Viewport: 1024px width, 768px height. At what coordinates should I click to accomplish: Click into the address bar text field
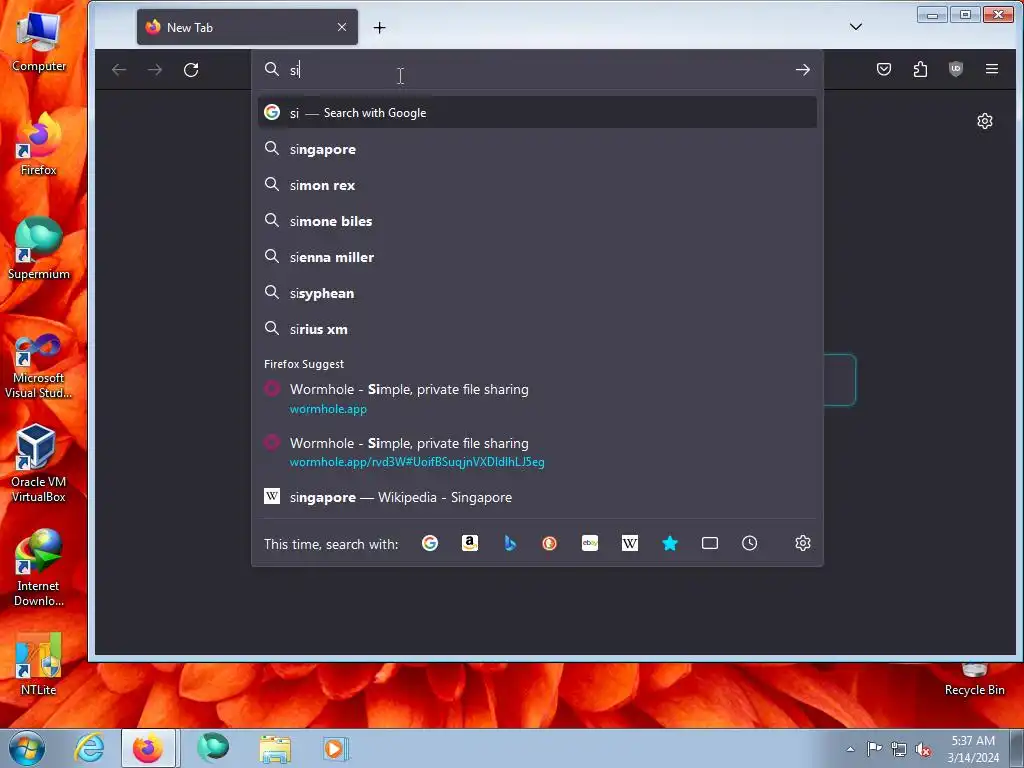coord(536,70)
